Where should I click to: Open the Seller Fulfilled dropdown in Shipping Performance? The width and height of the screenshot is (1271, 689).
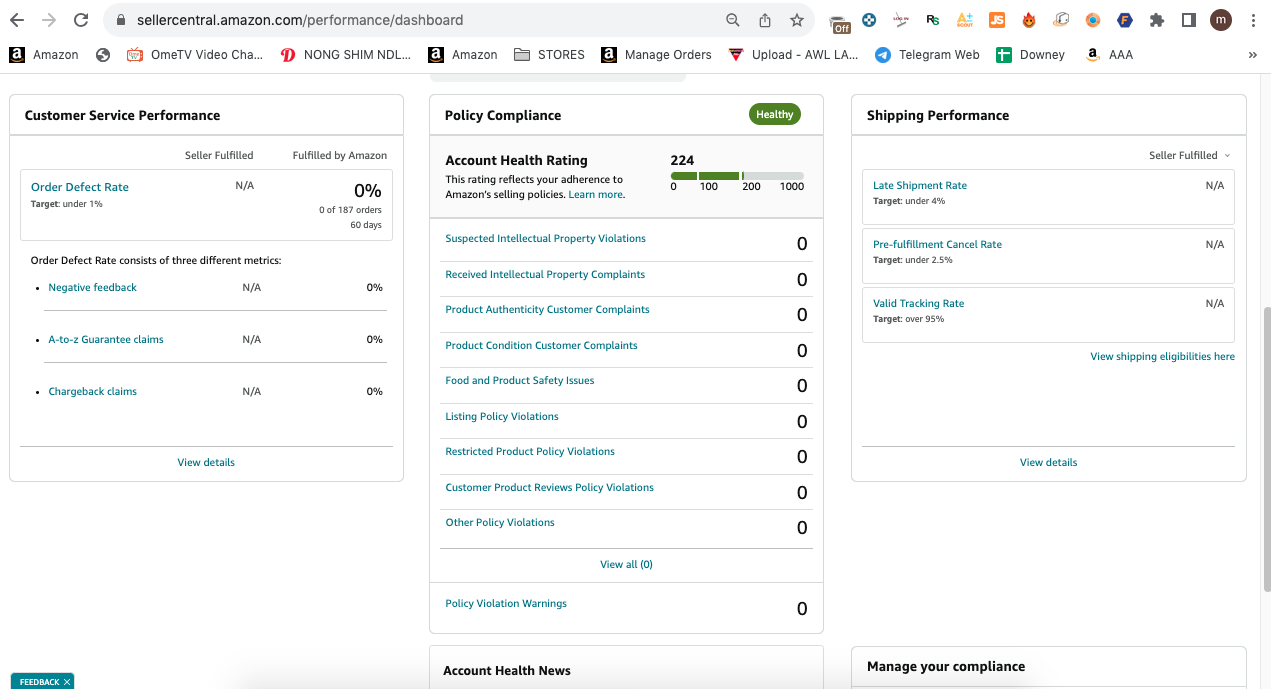click(1190, 155)
